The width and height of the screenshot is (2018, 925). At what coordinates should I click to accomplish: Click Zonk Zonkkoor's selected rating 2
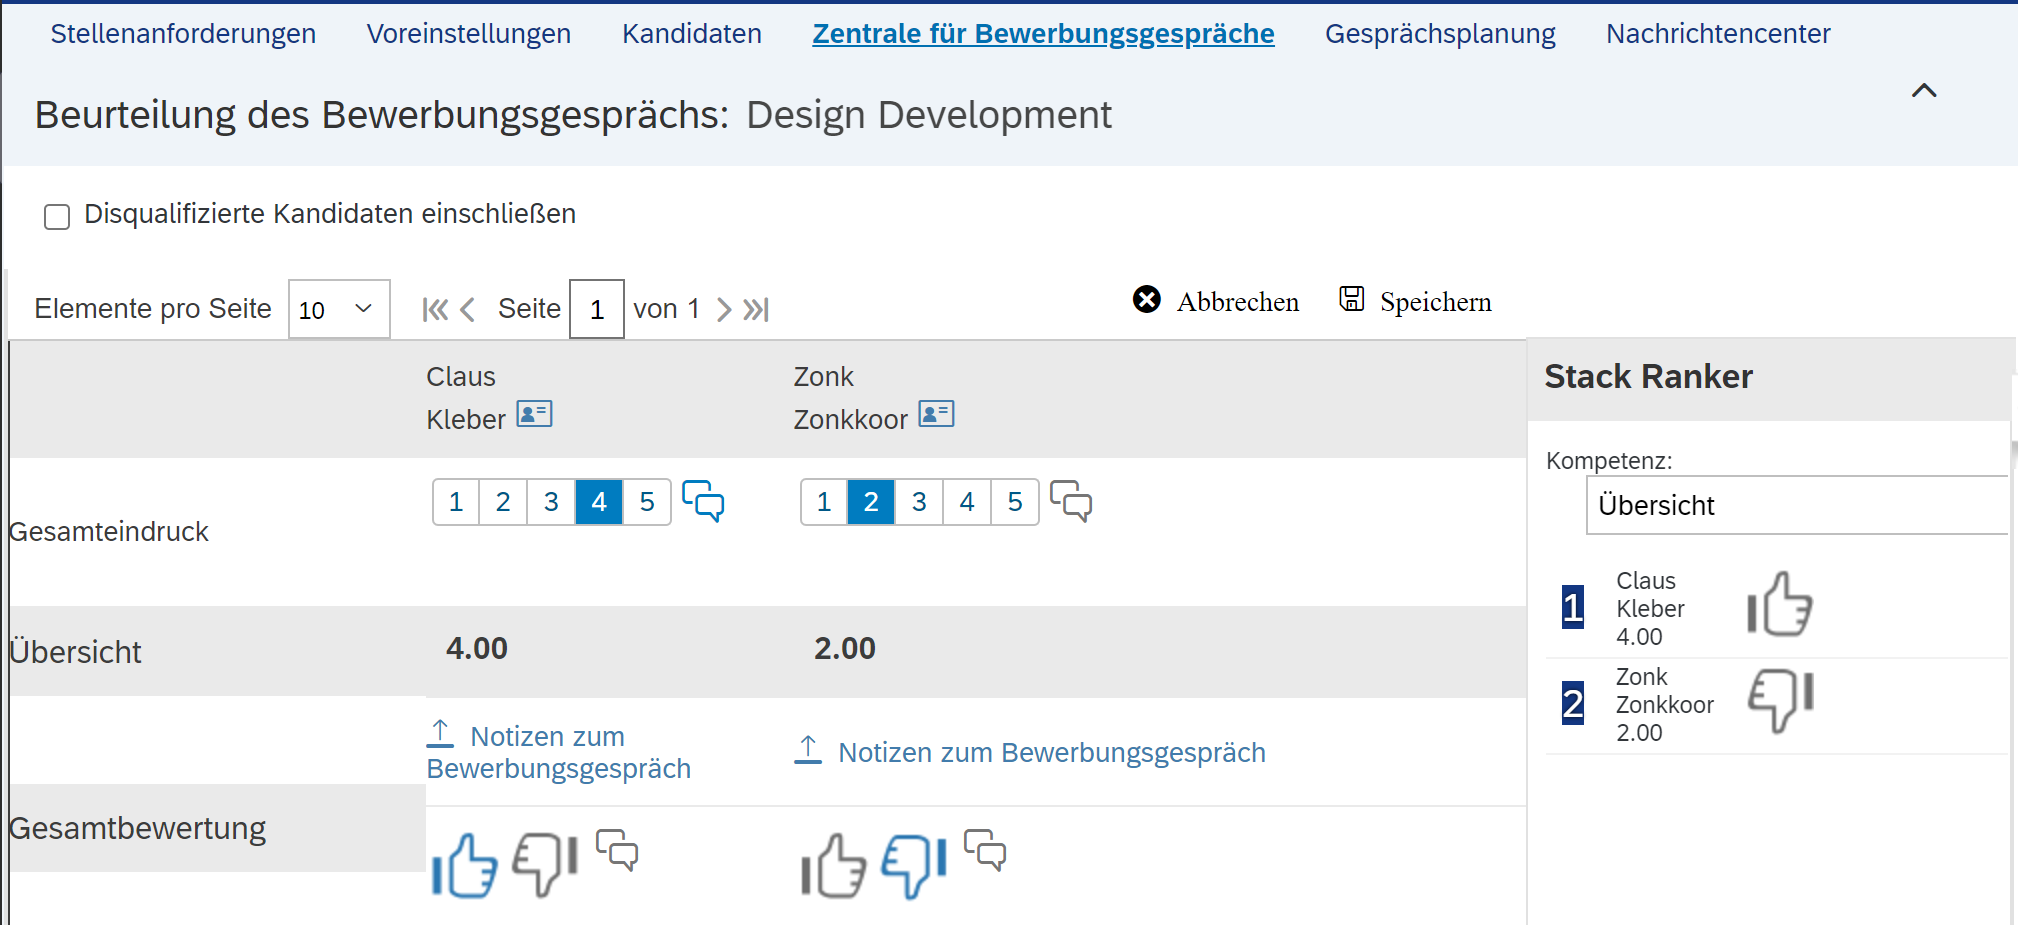click(x=871, y=502)
